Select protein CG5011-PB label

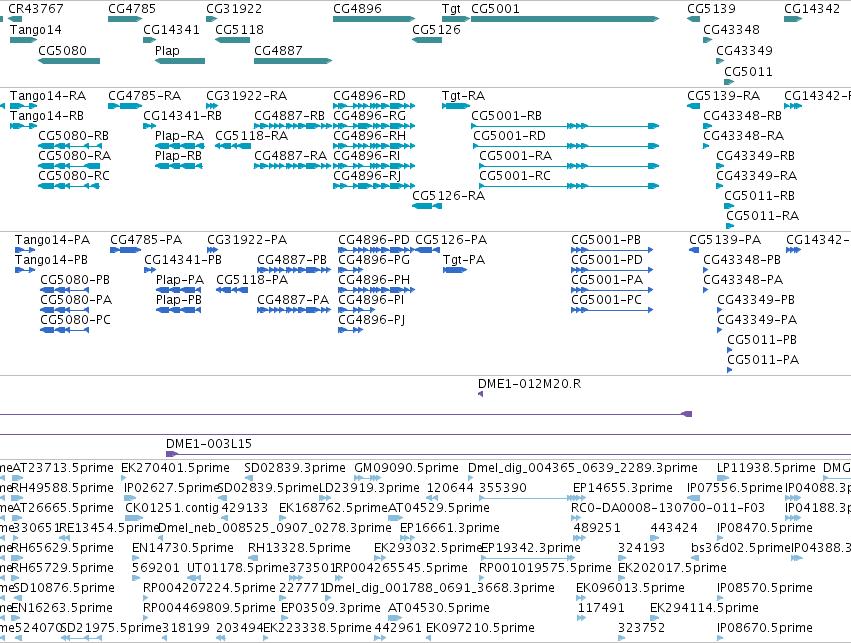pyautogui.click(x=762, y=340)
